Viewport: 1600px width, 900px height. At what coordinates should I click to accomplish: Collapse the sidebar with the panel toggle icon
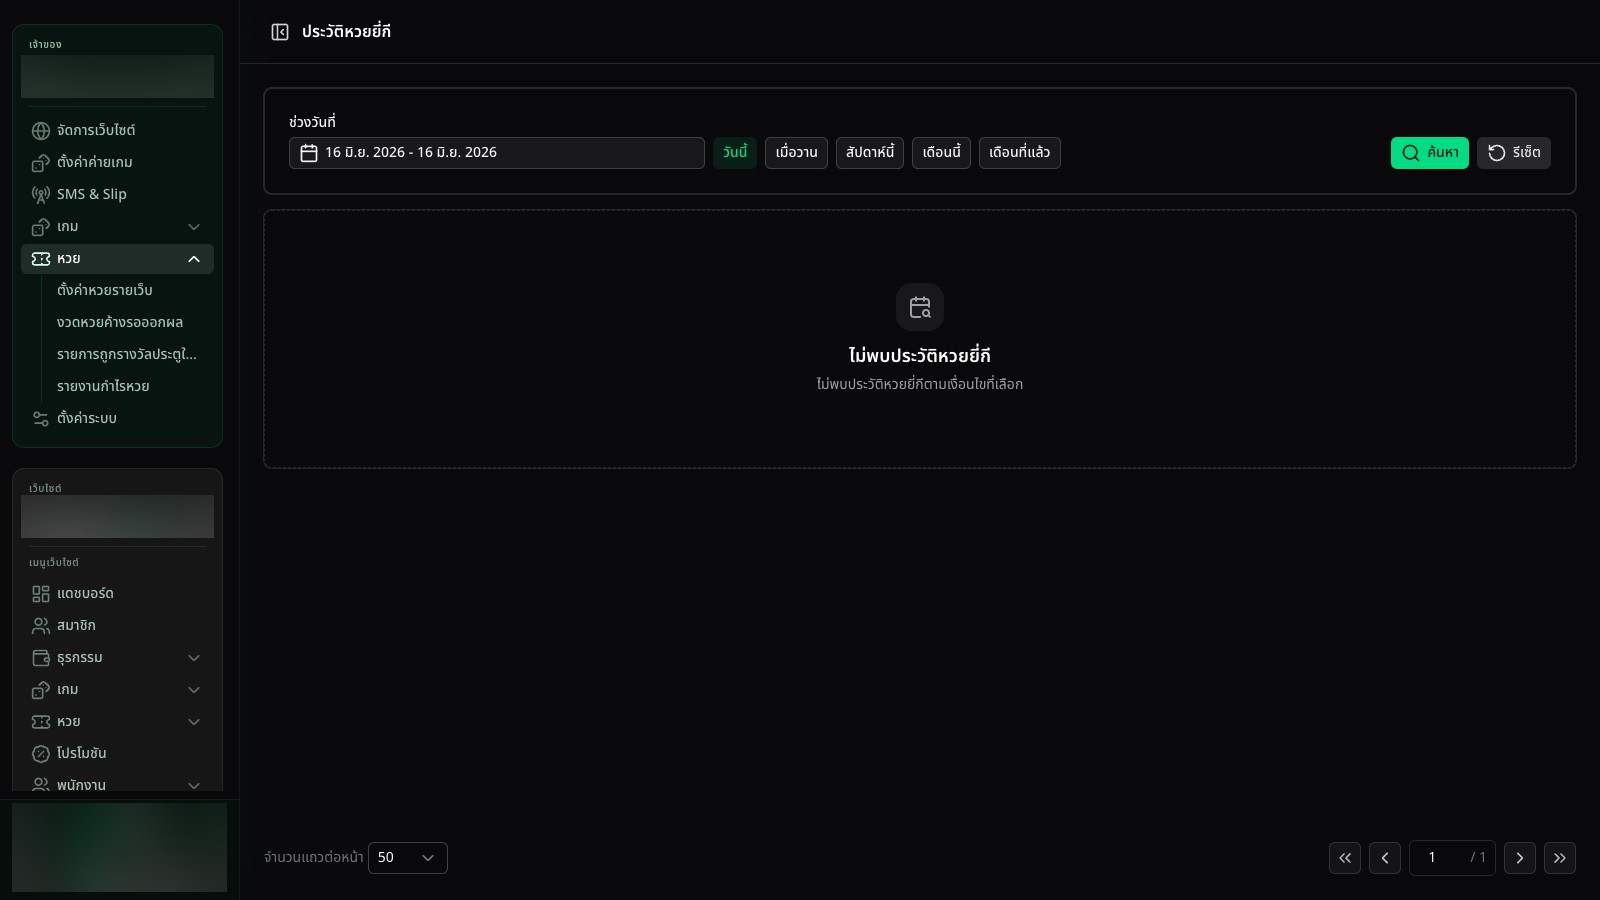tap(280, 32)
